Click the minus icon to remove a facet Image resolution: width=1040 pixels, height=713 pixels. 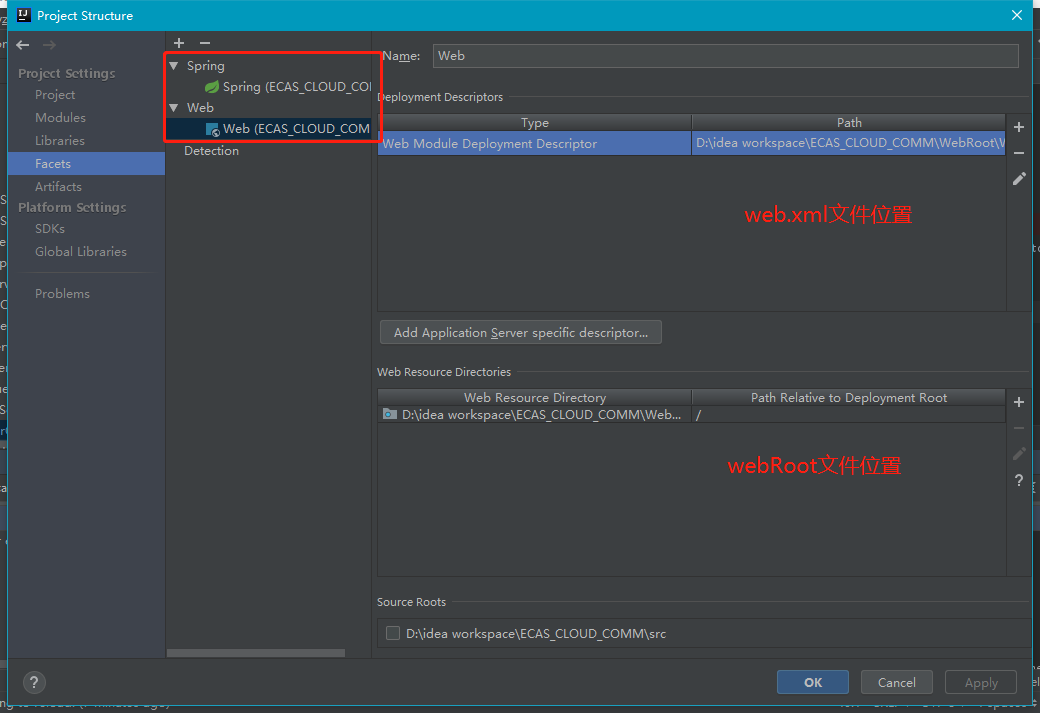204,43
